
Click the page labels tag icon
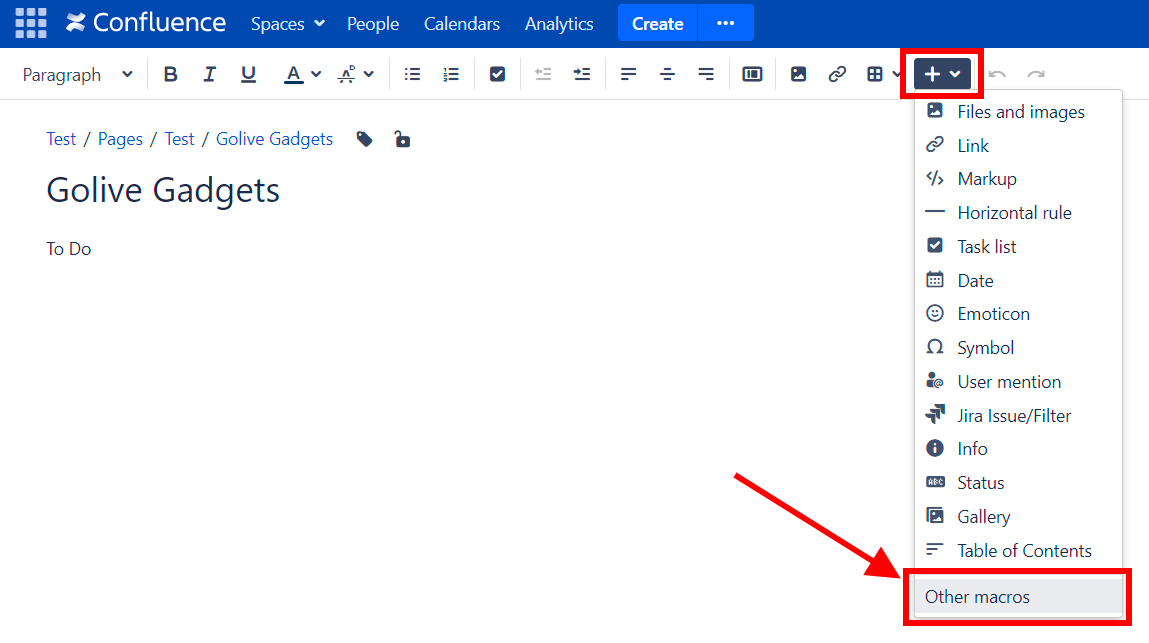365,139
